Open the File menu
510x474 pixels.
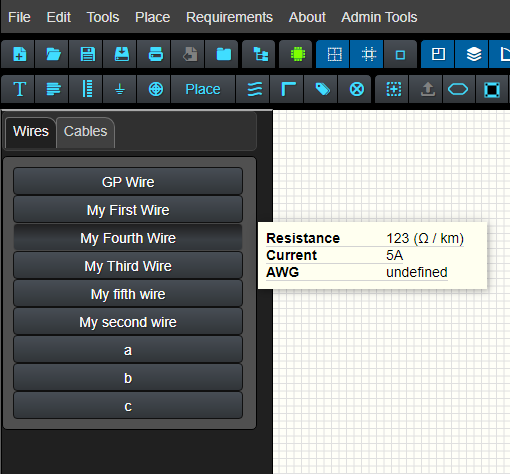(x=19, y=17)
